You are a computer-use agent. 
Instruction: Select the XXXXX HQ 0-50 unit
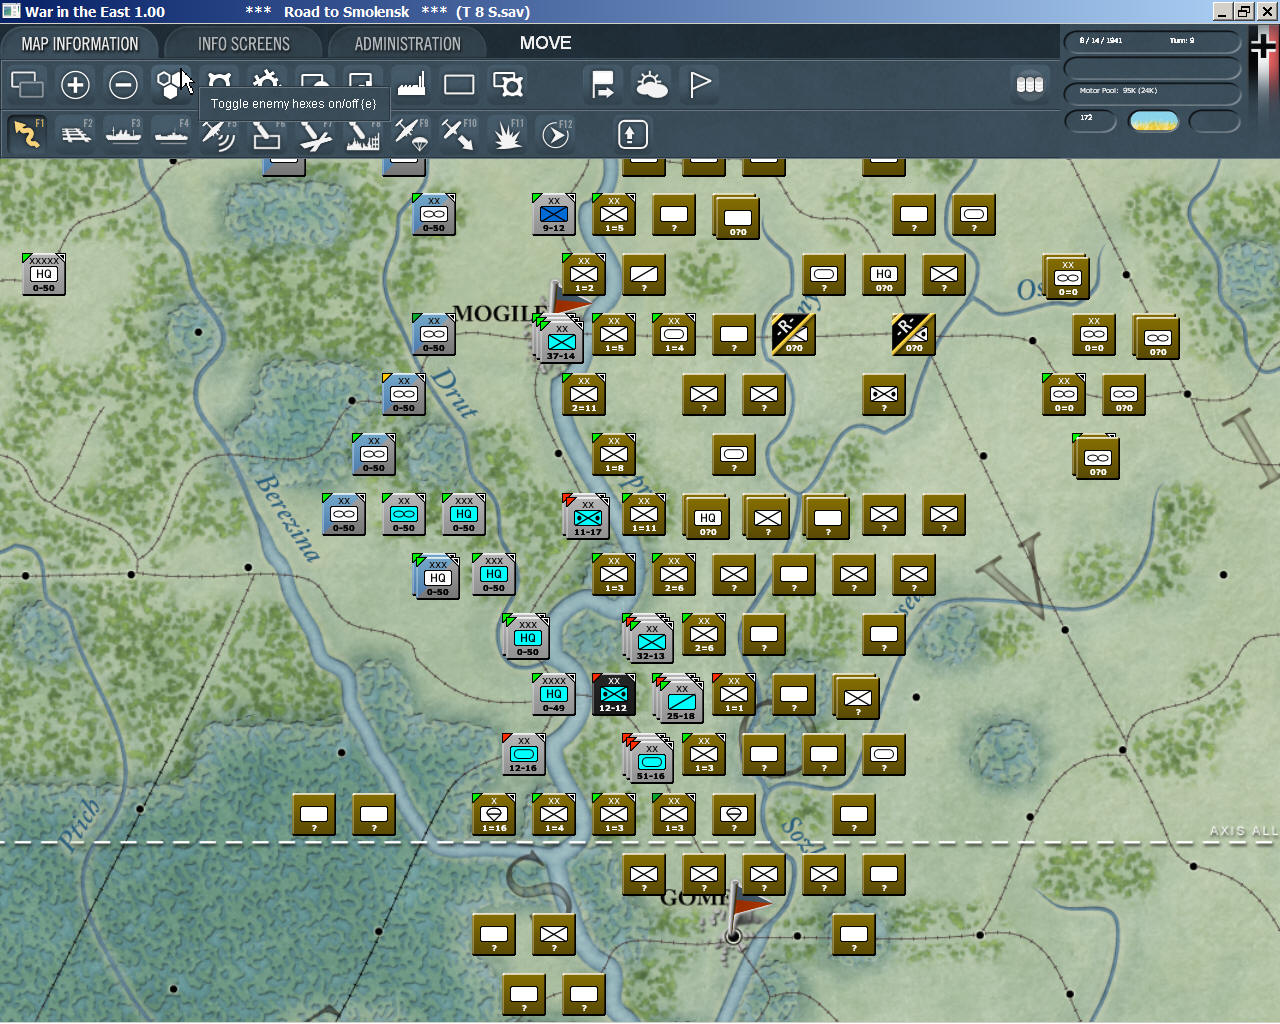(44, 274)
